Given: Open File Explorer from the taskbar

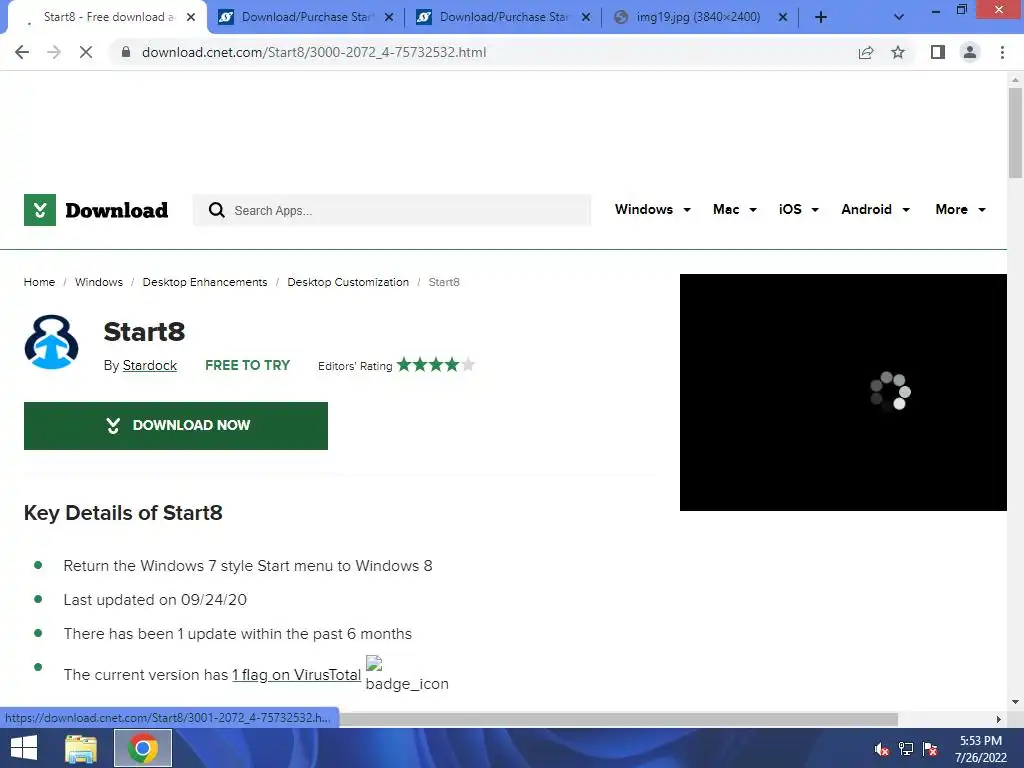Looking at the screenshot, I should pos(81,748).
